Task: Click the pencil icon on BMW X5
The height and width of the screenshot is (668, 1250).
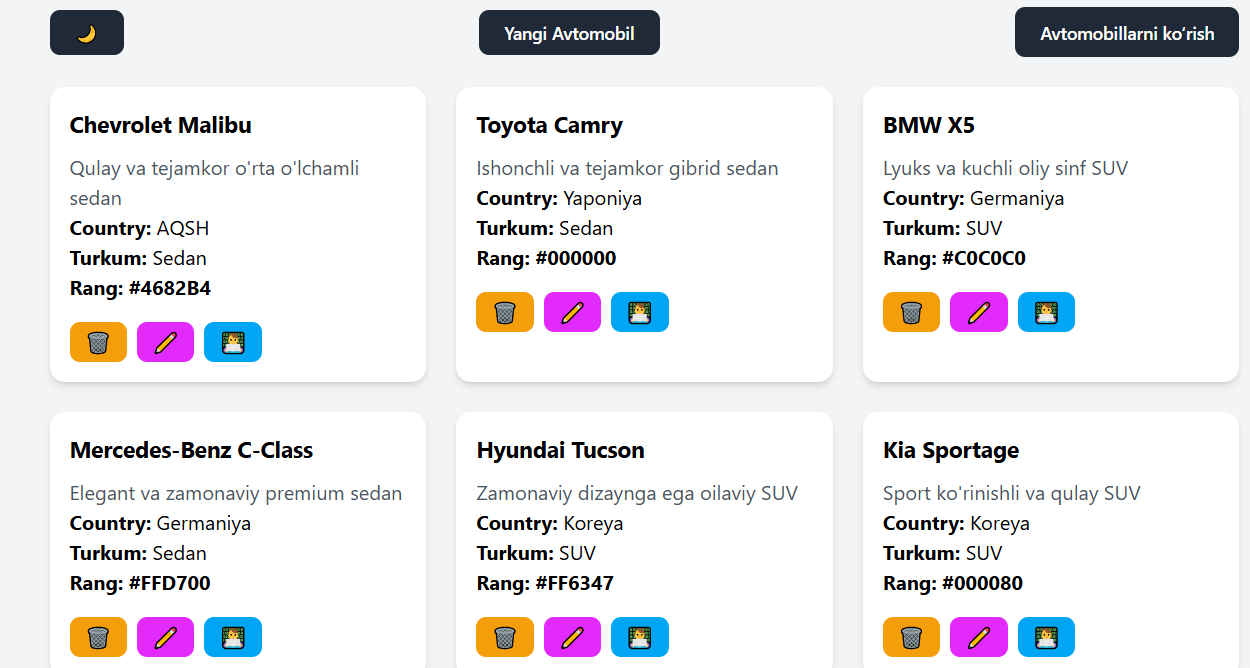Action: 978,312
